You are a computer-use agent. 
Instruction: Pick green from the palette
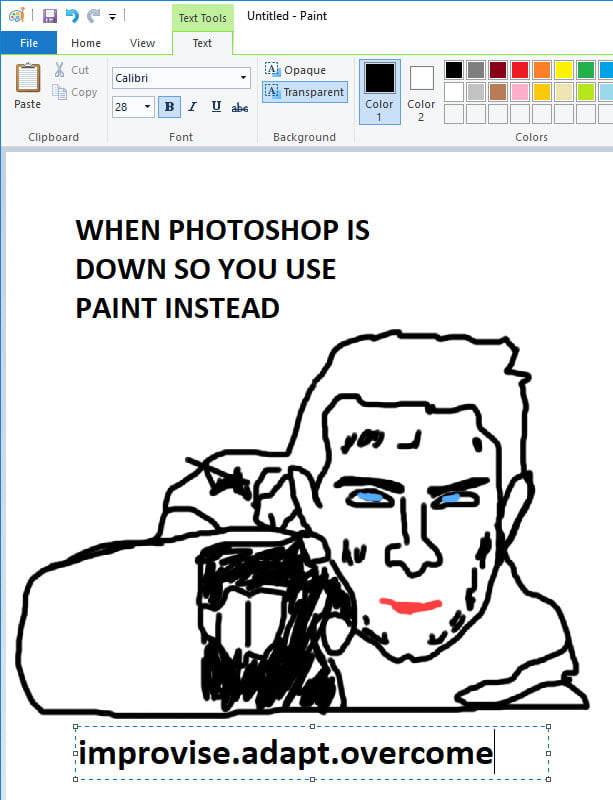pos(586,70)
